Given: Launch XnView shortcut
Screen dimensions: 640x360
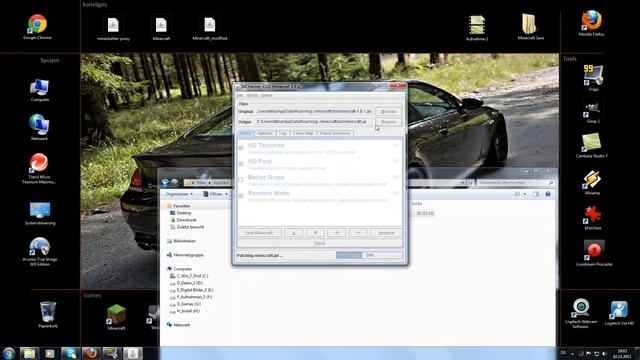Looking at the screenshot, I should (x=592, y=218).
